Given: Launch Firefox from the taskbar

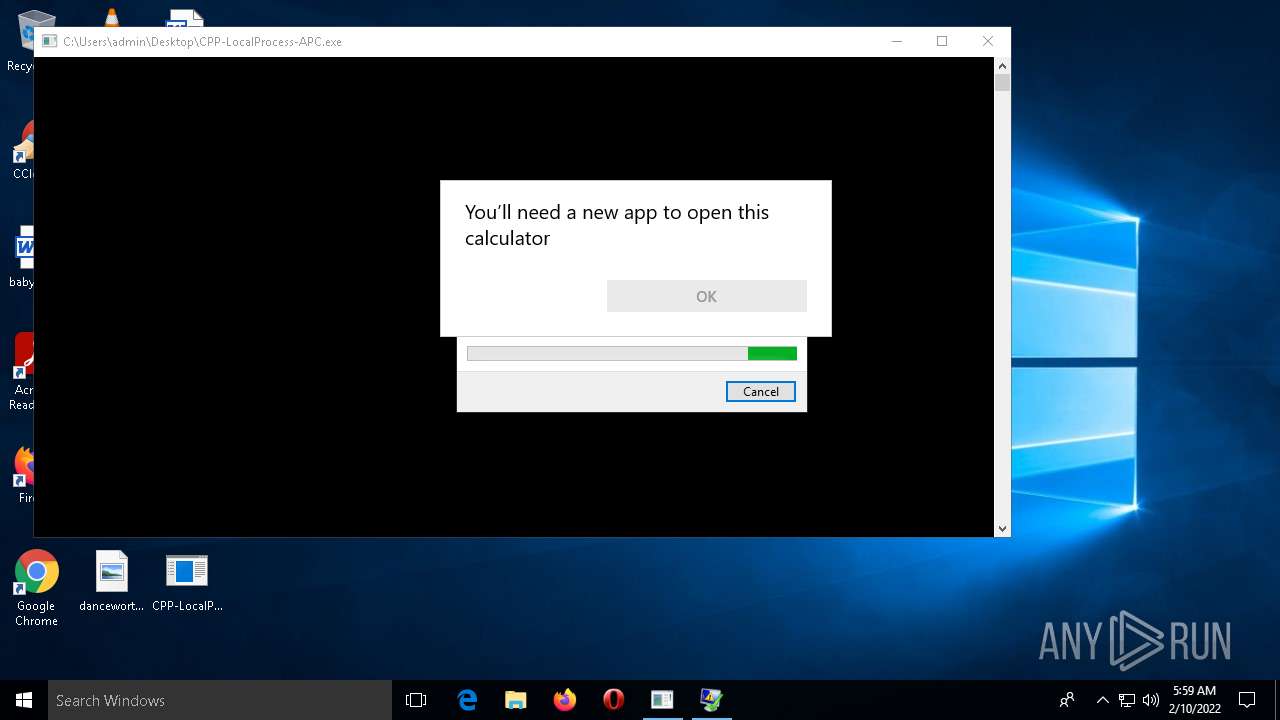Looking at the screenshot, I should pyautogui.click(x=565, y=700).
